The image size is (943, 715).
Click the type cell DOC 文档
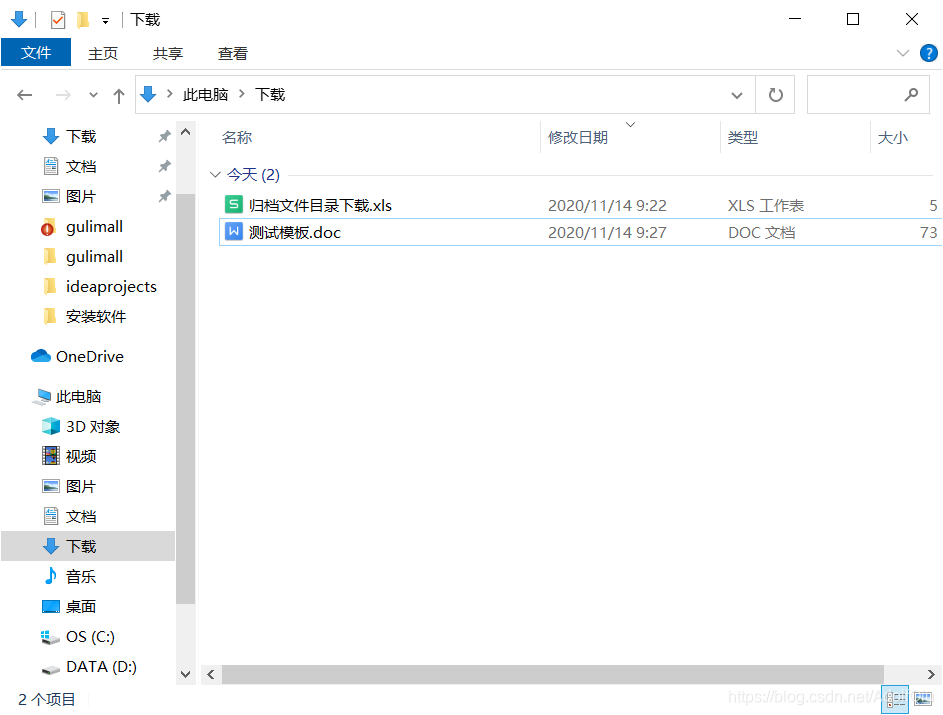761,232
